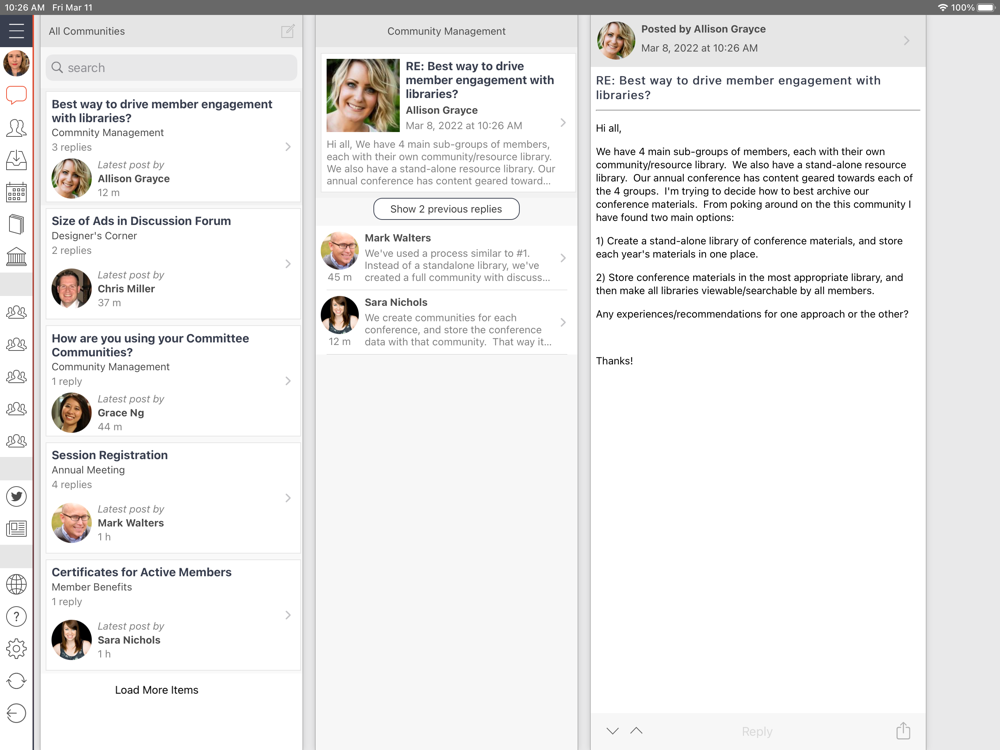
Task: Open the globe website icon
Action: pyautogui.click(x=16, y=584)
